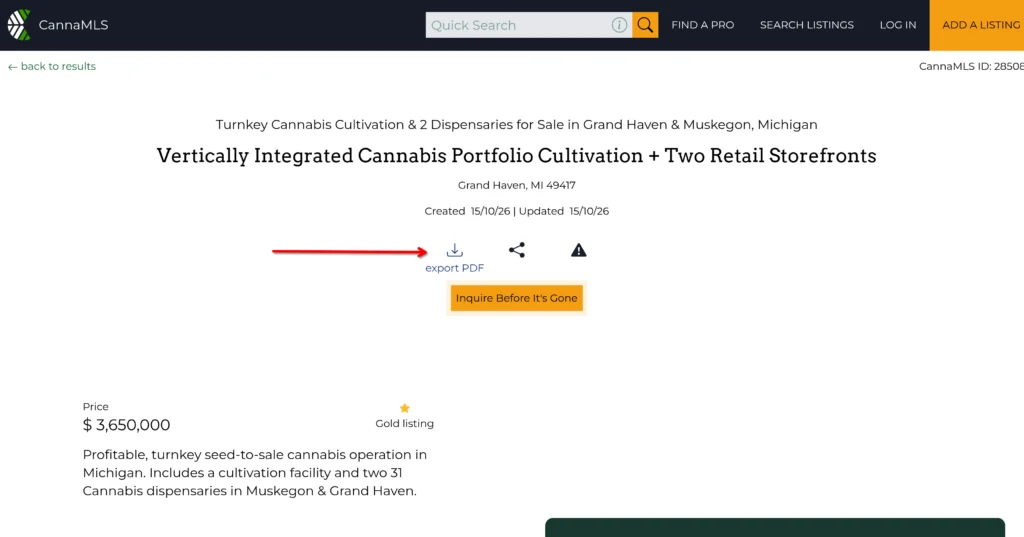Download listing via export PDF icon
This screenshot has height=537, width=1024.
[x=455, y=250]
